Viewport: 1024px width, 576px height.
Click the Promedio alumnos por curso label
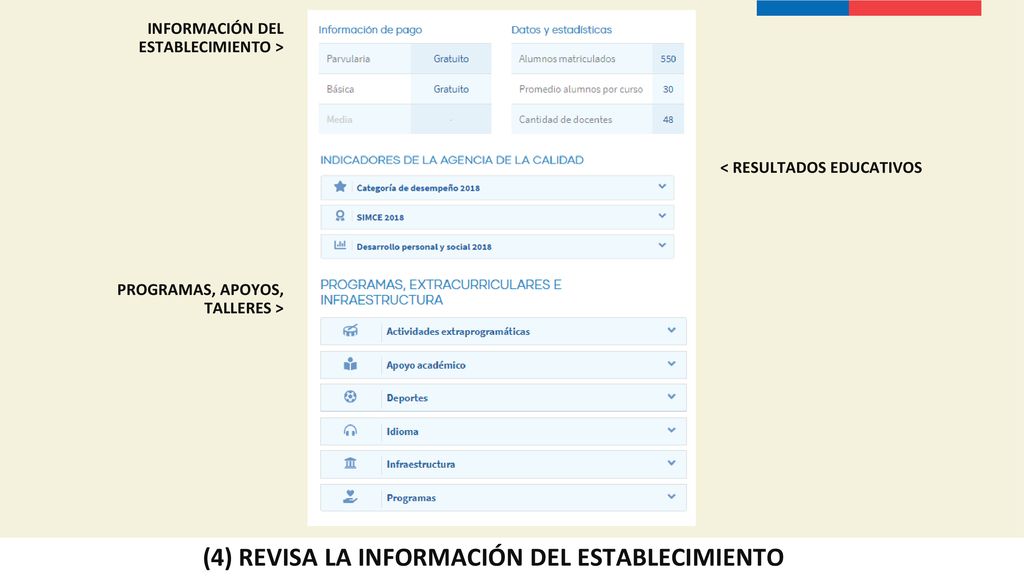click(x=581, y=89)
